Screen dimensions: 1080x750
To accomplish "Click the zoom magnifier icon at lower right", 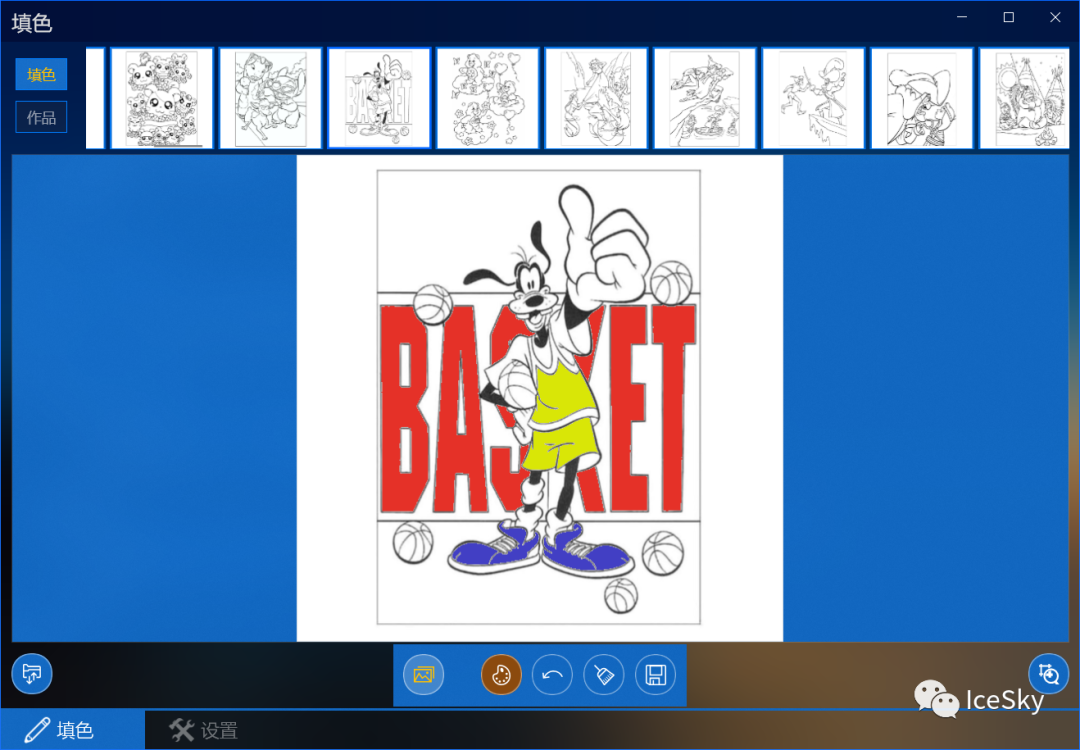I will pyautogui.click(x=1048, y=674).
